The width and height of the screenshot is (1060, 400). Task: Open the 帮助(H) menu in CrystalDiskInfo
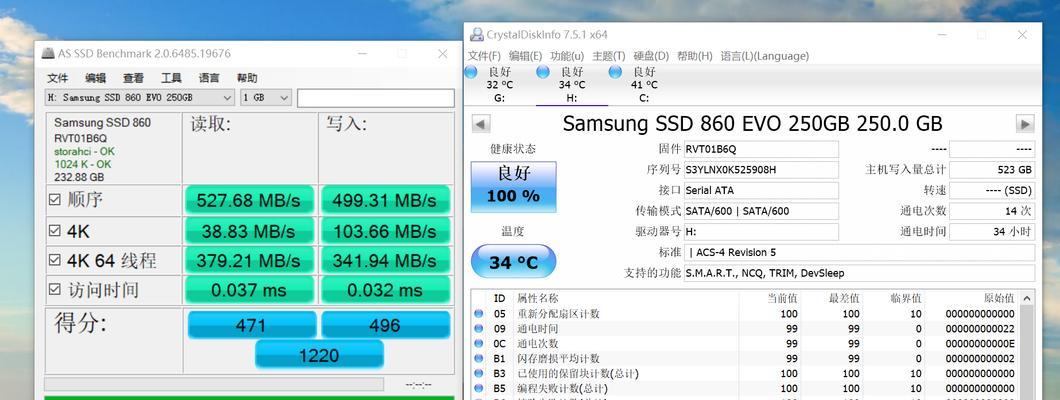694,56
